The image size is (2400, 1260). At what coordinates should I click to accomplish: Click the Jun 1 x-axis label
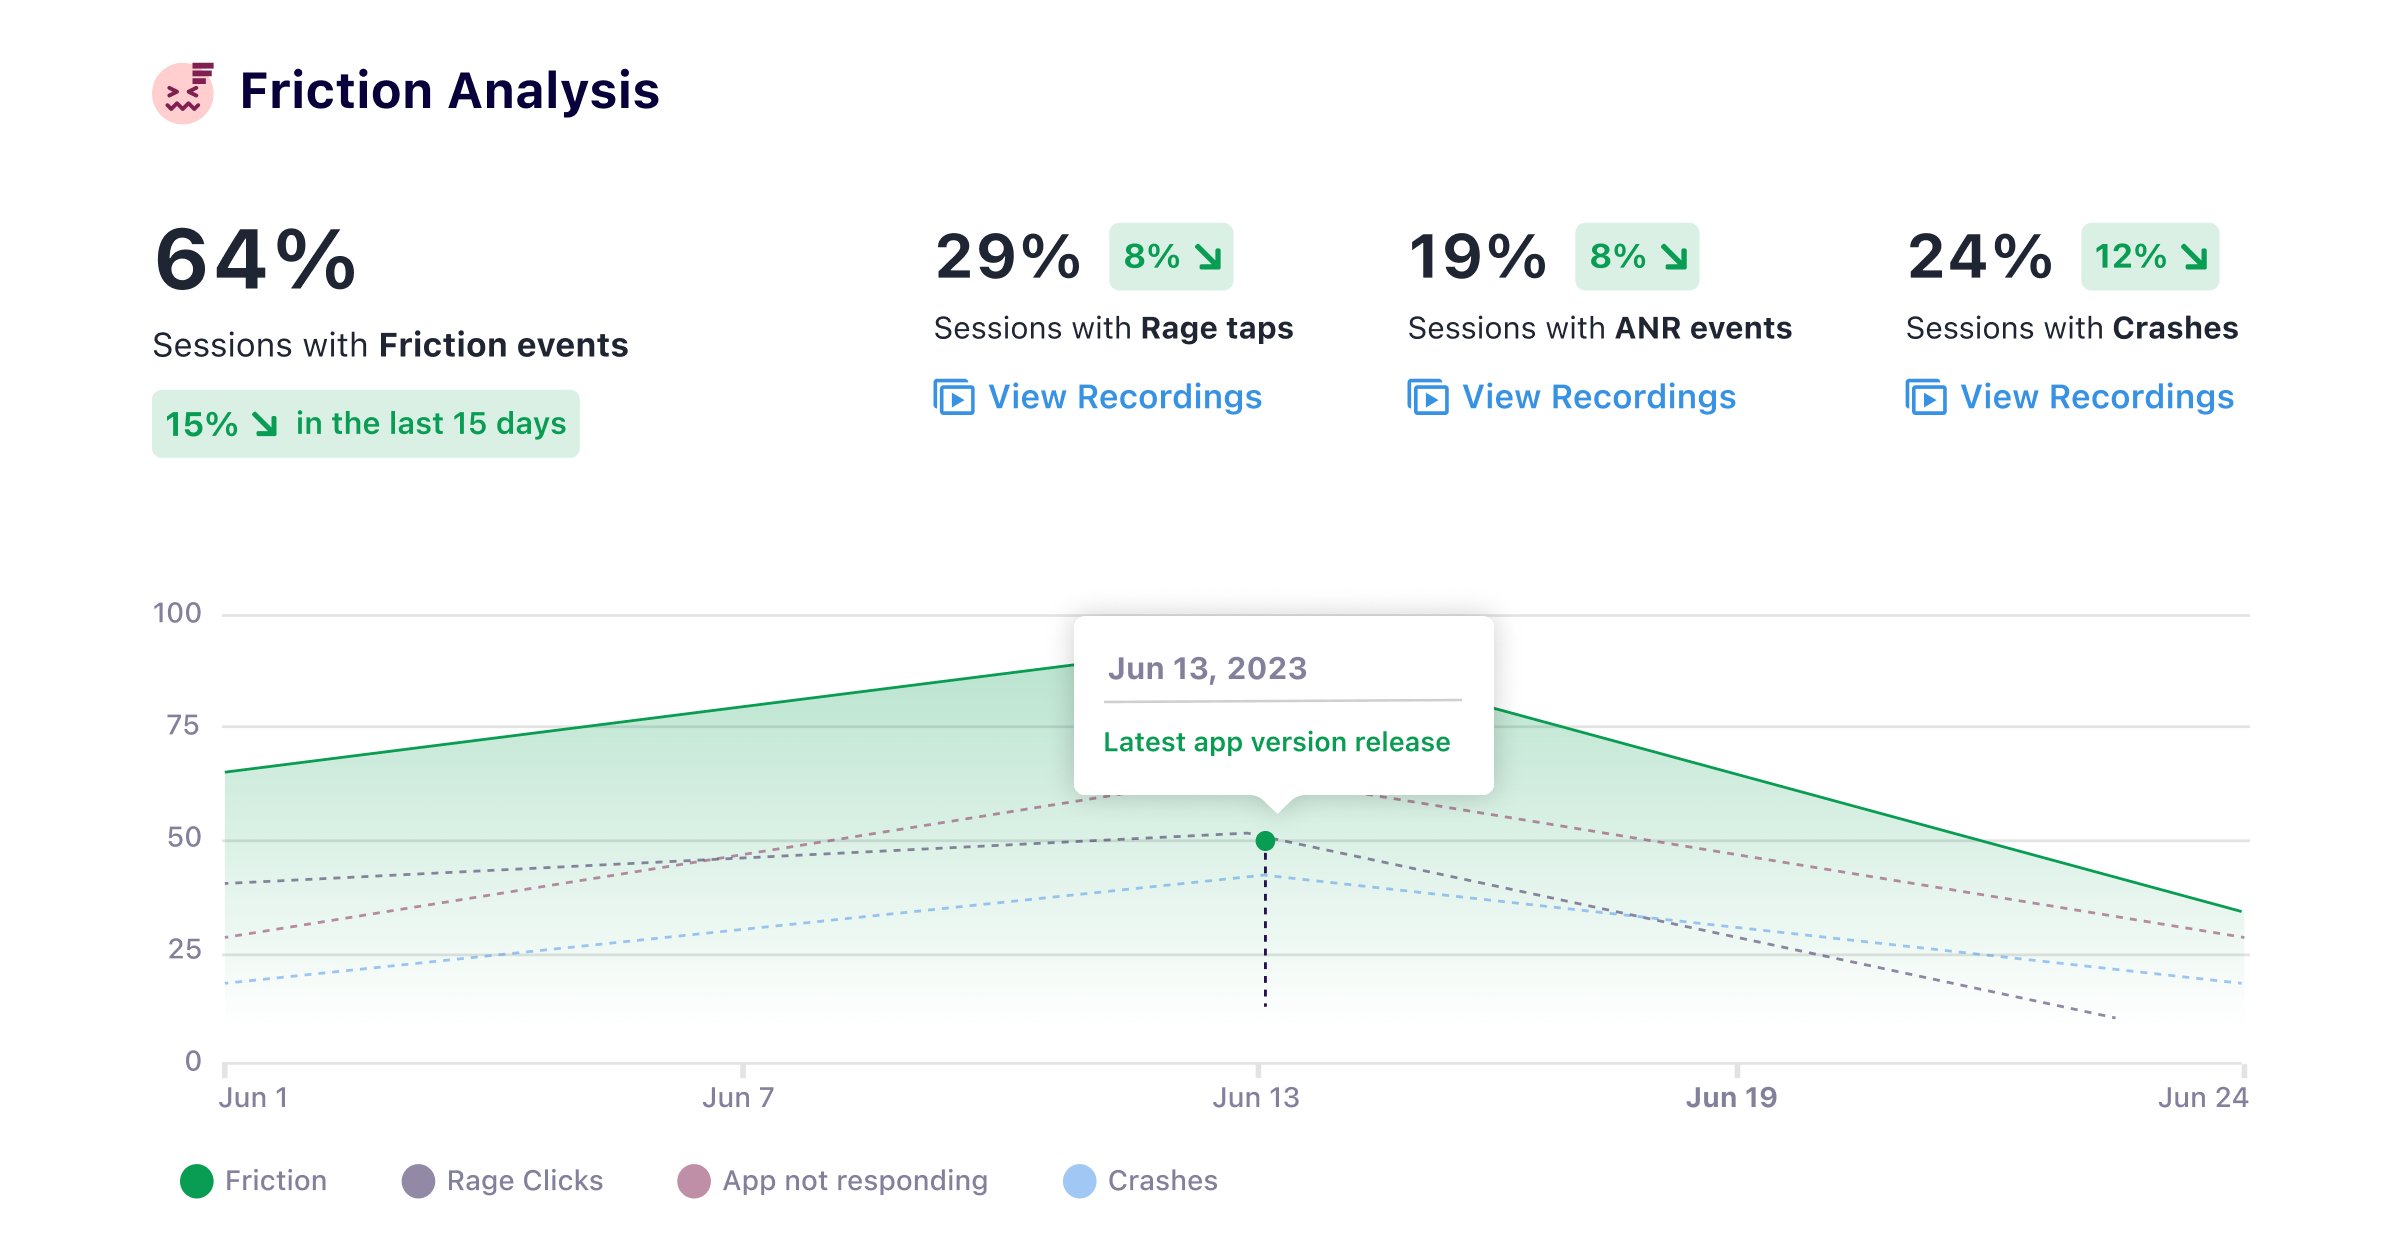tap(254, 1097)
